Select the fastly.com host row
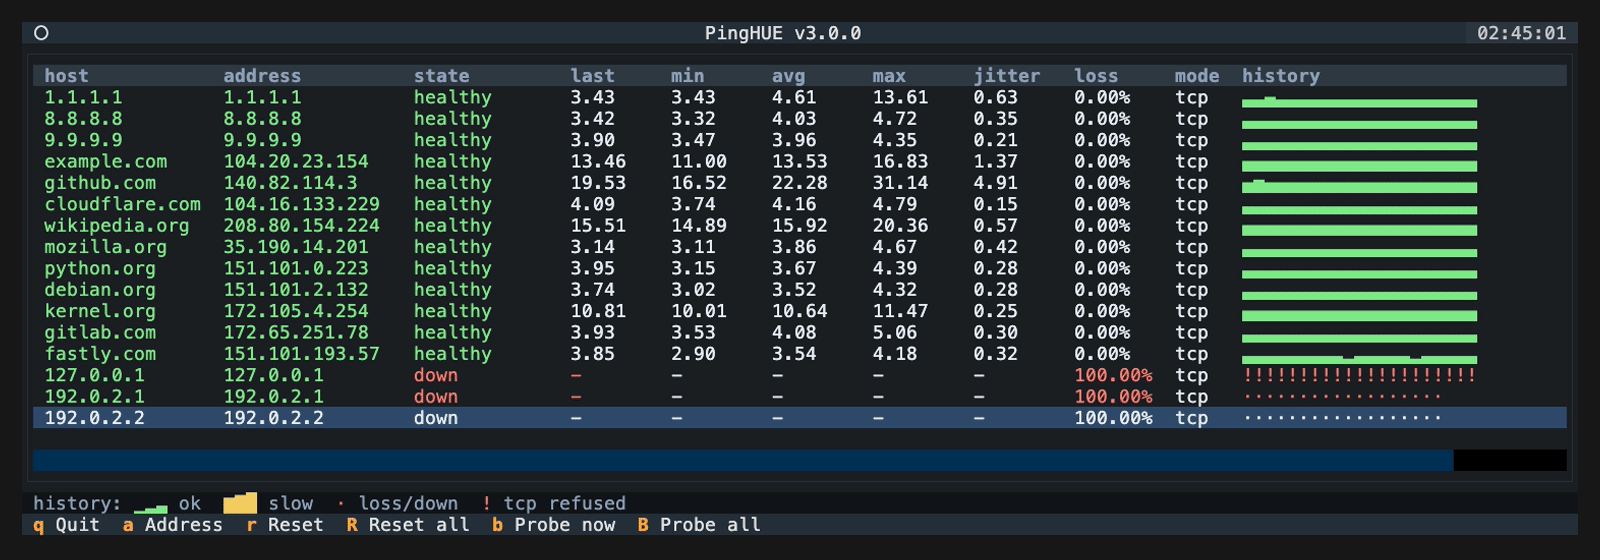Screen dimensions: 1600x560 (800, 354)
